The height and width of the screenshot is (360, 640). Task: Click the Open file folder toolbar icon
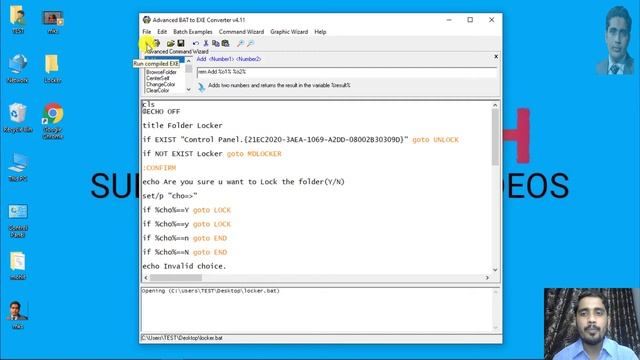(170, 43)
